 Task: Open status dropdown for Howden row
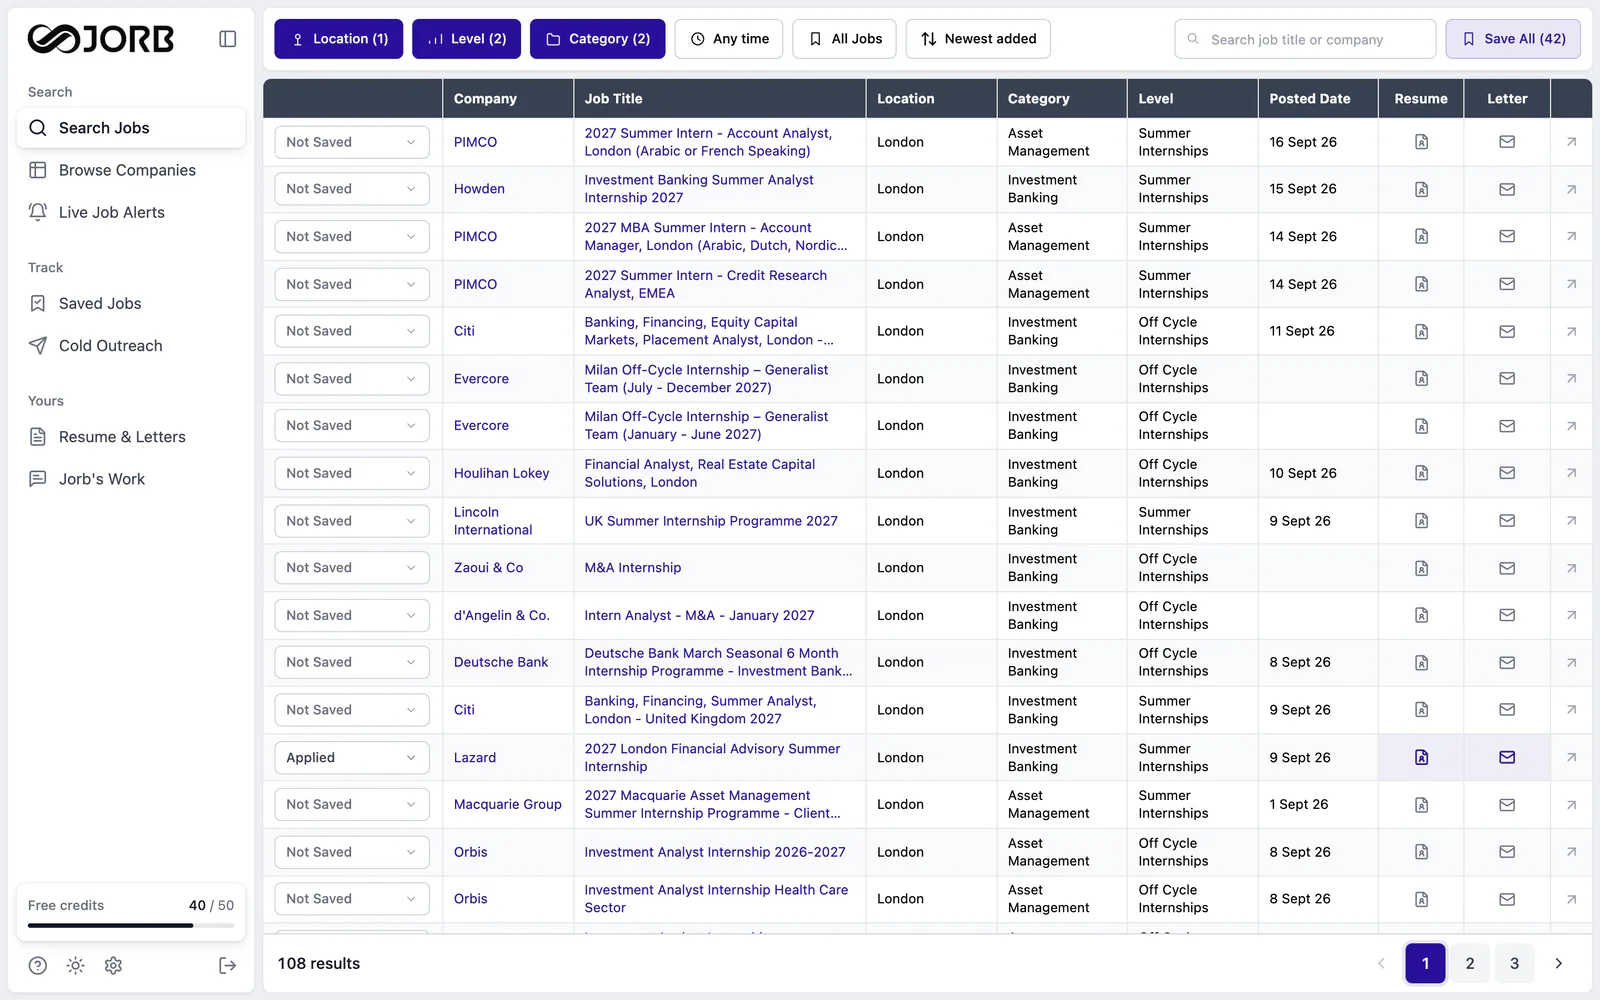coord(352,189)
